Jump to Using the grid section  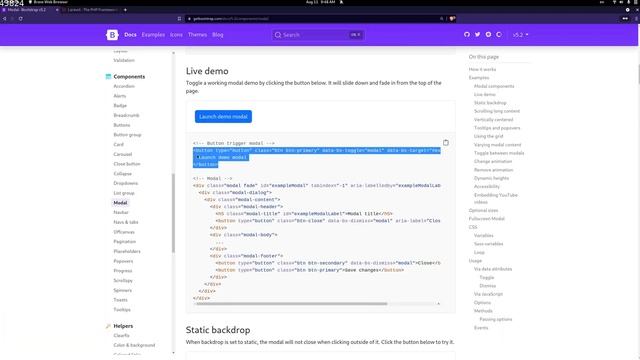[x=488, y=136]
